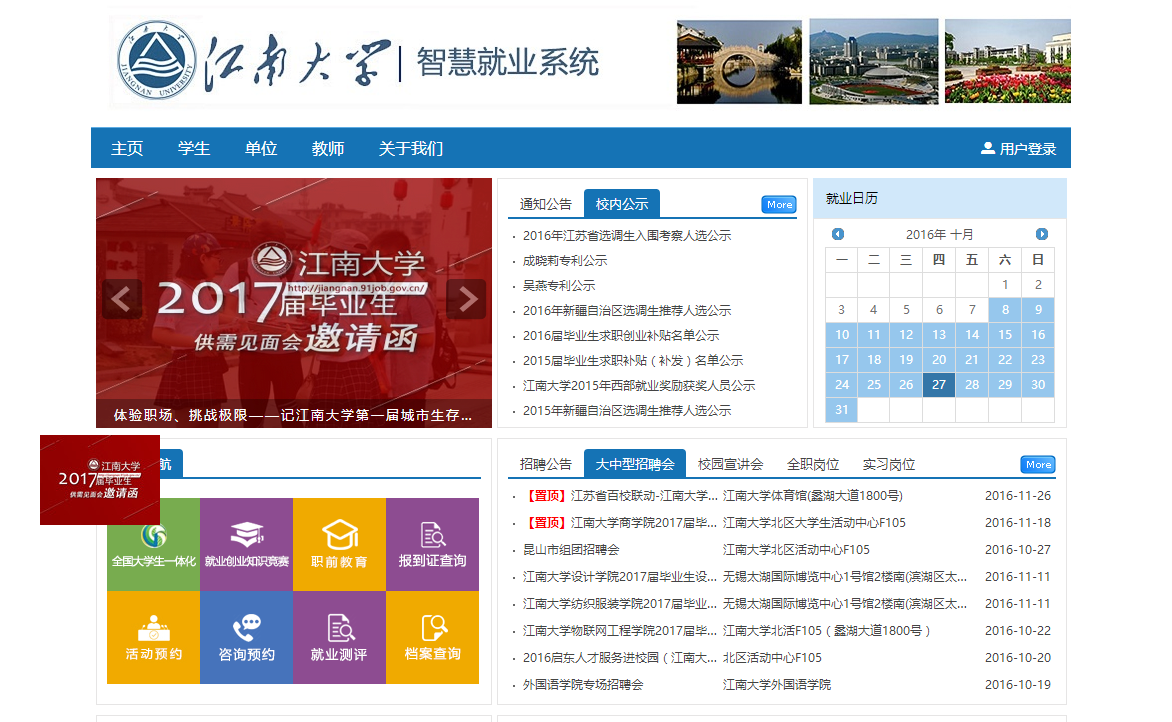The image size is (1172, 722).
Task: Open the 活动预约 tile
Action: (x=153, y=638)
